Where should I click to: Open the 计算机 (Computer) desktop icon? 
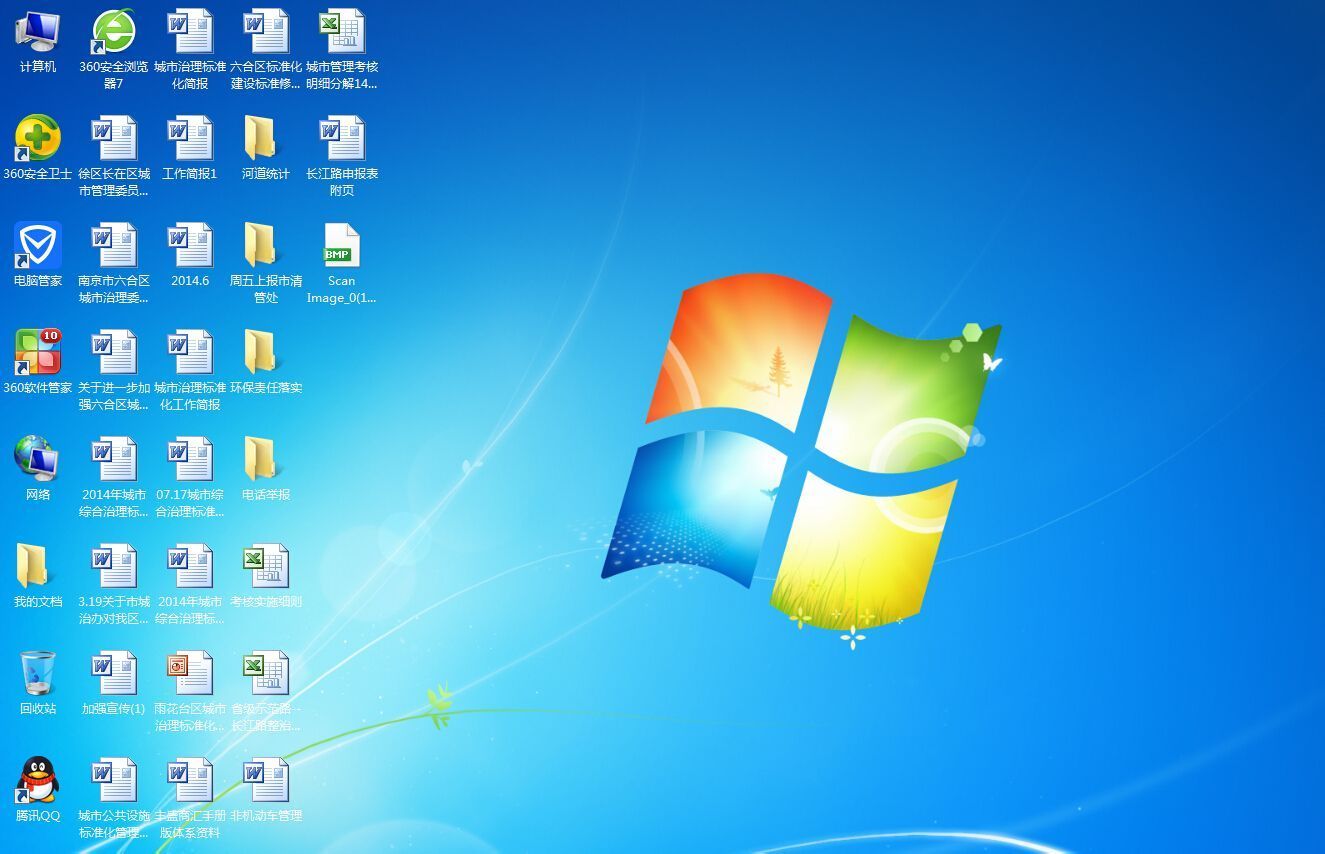coord(38,33)
